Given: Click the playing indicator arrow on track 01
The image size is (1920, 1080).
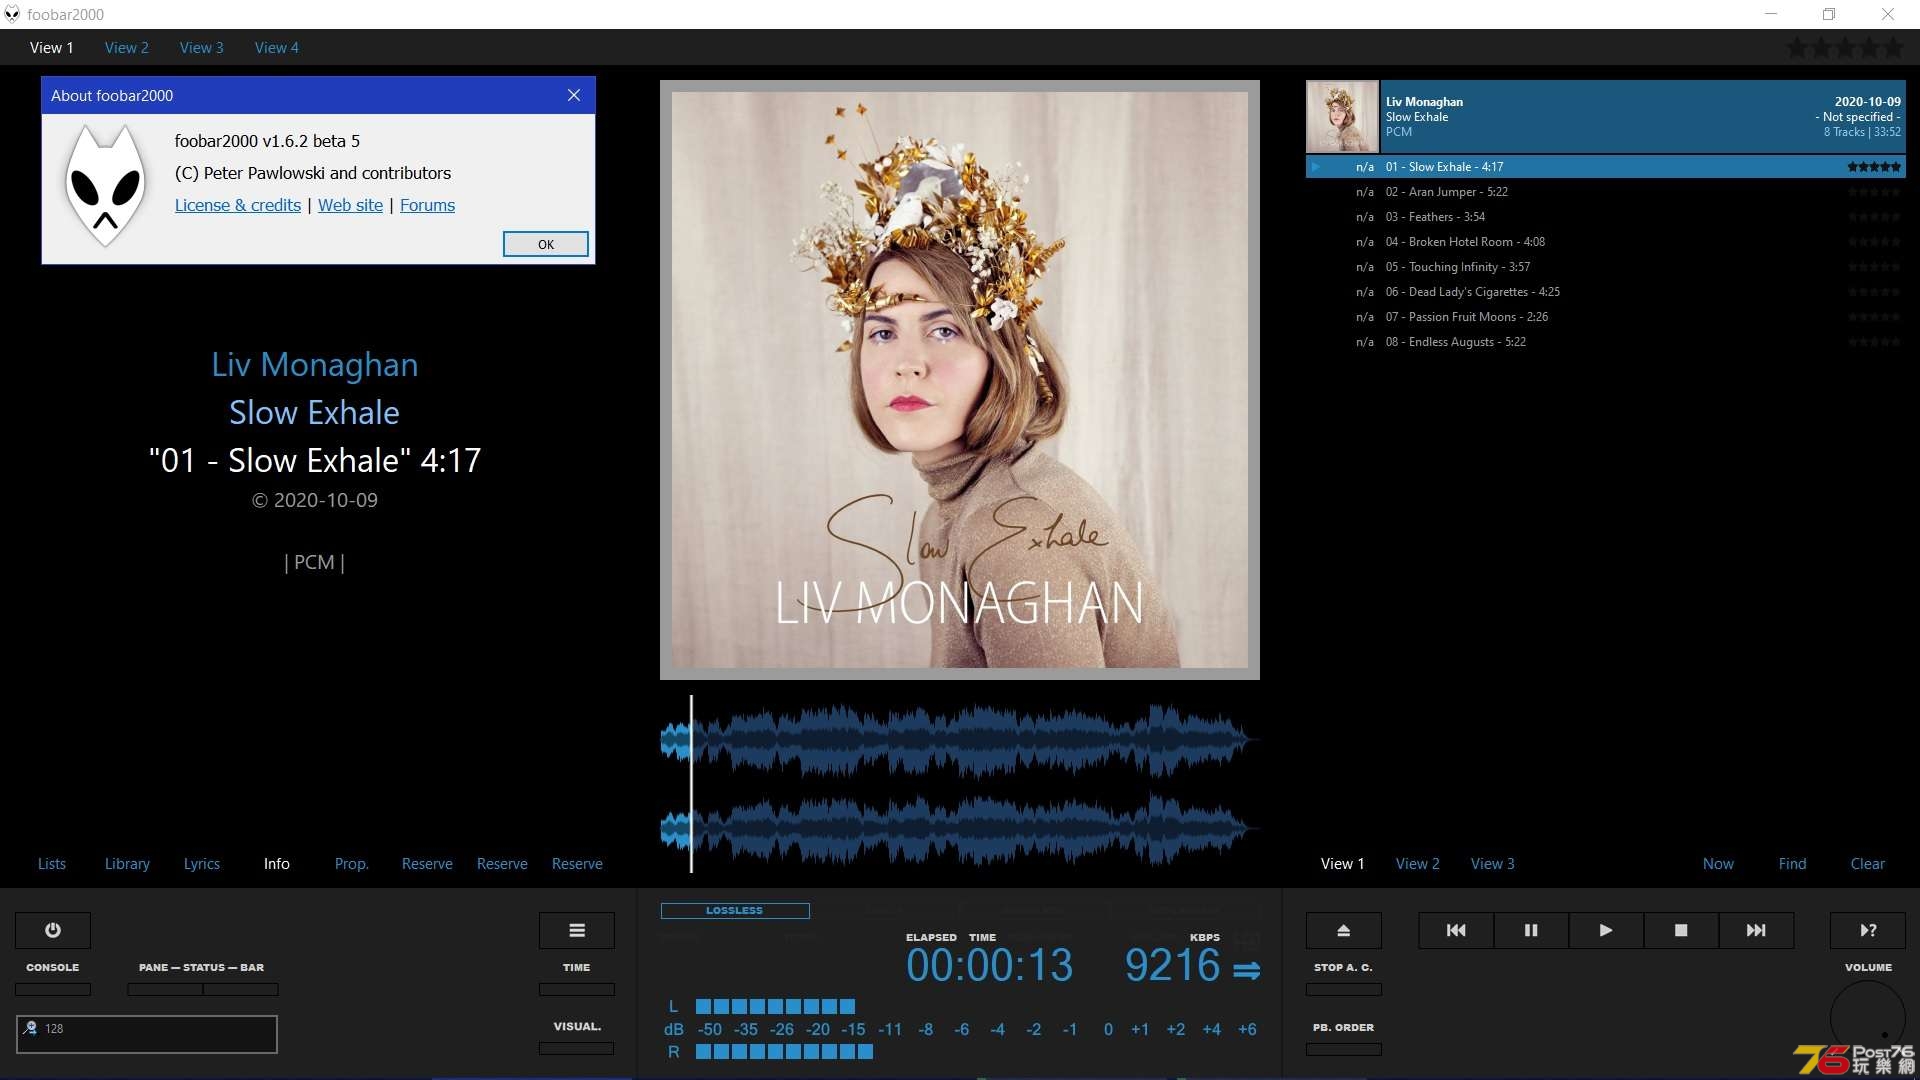Looking at the screenshot, I should (1316, 167).
